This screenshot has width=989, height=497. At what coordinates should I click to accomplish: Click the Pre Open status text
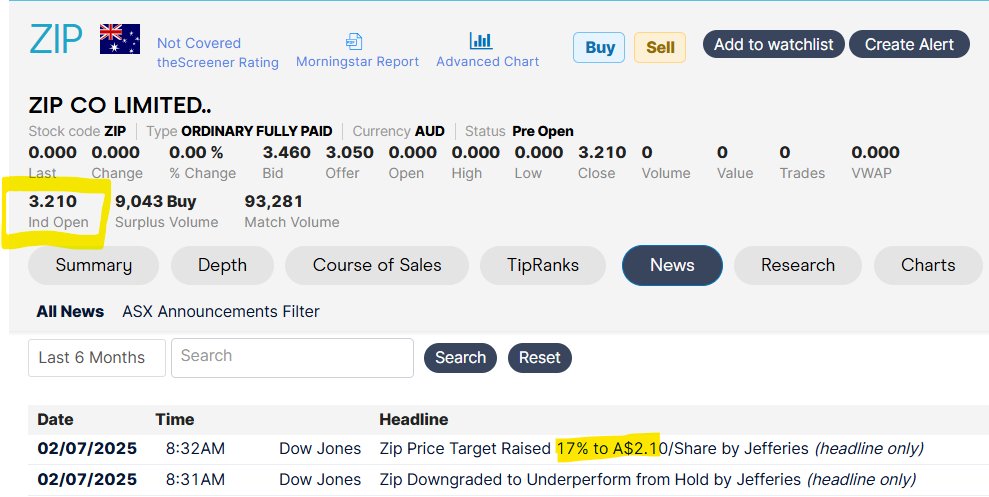tap(543, 131)
